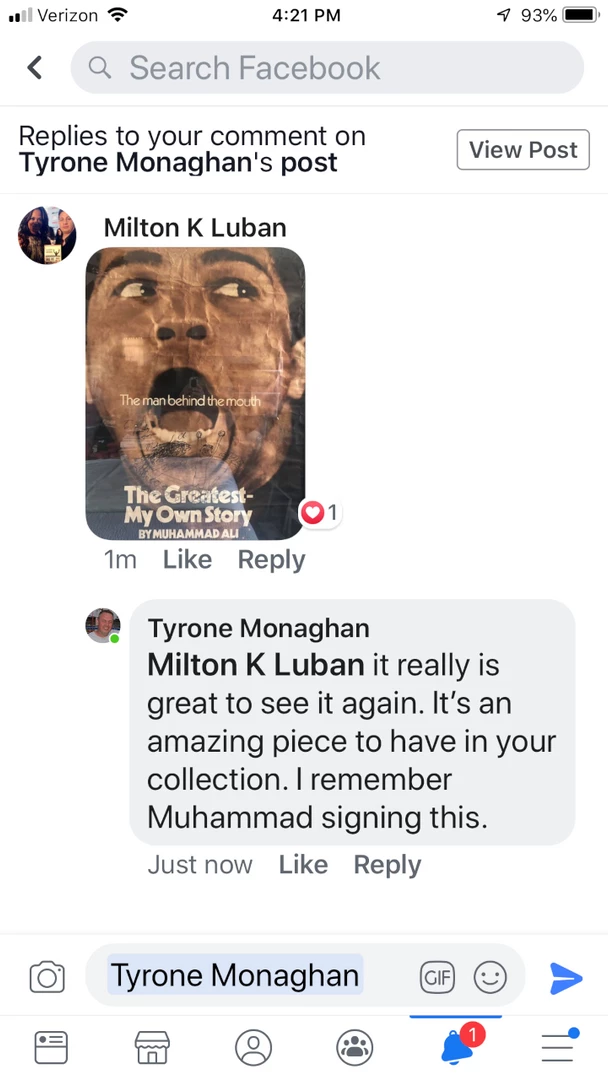Tap Milton K Luban's profile picture

point(47,236)
